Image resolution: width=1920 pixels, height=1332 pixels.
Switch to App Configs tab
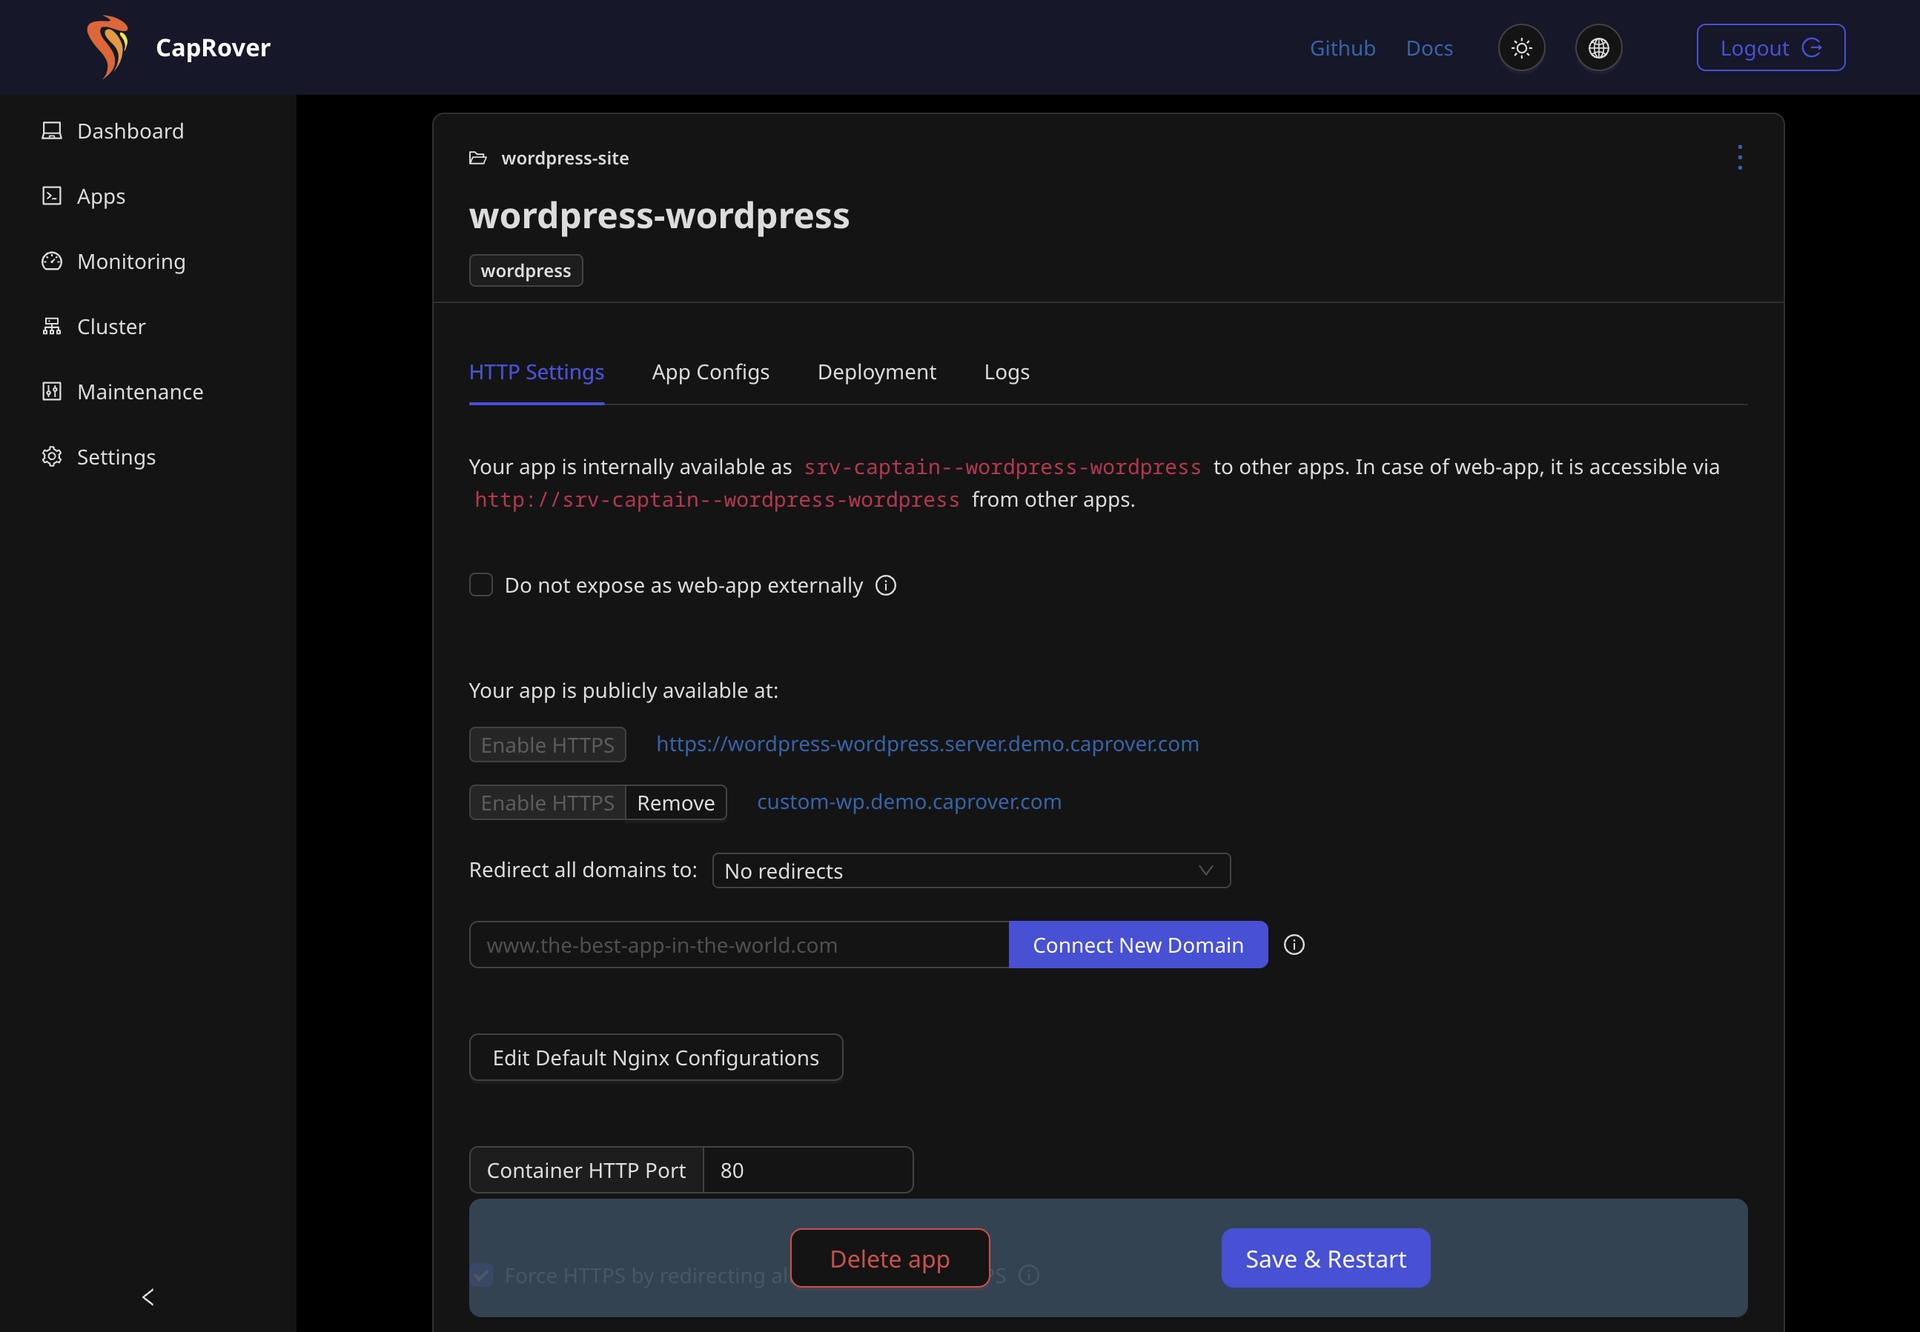(x=710, y=372)
